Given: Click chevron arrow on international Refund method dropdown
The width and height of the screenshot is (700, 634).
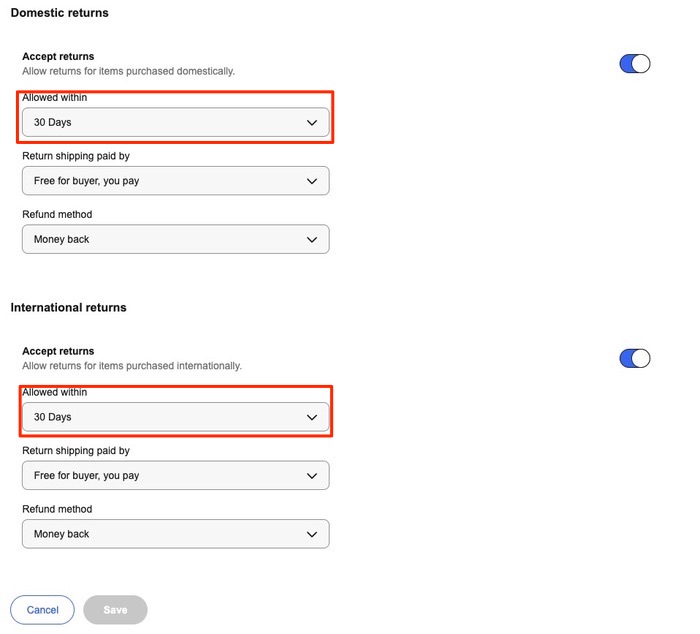Looking at the screenshot, I should (312, 534).
